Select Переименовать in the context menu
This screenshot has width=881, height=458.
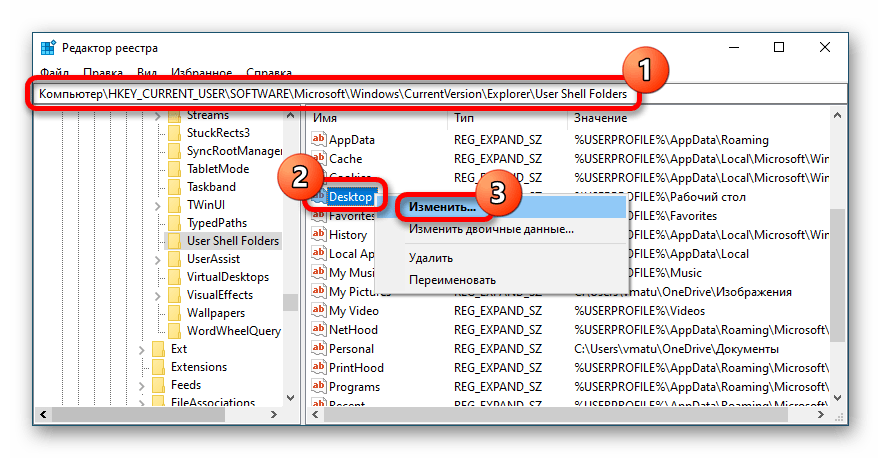coord(451,280)
